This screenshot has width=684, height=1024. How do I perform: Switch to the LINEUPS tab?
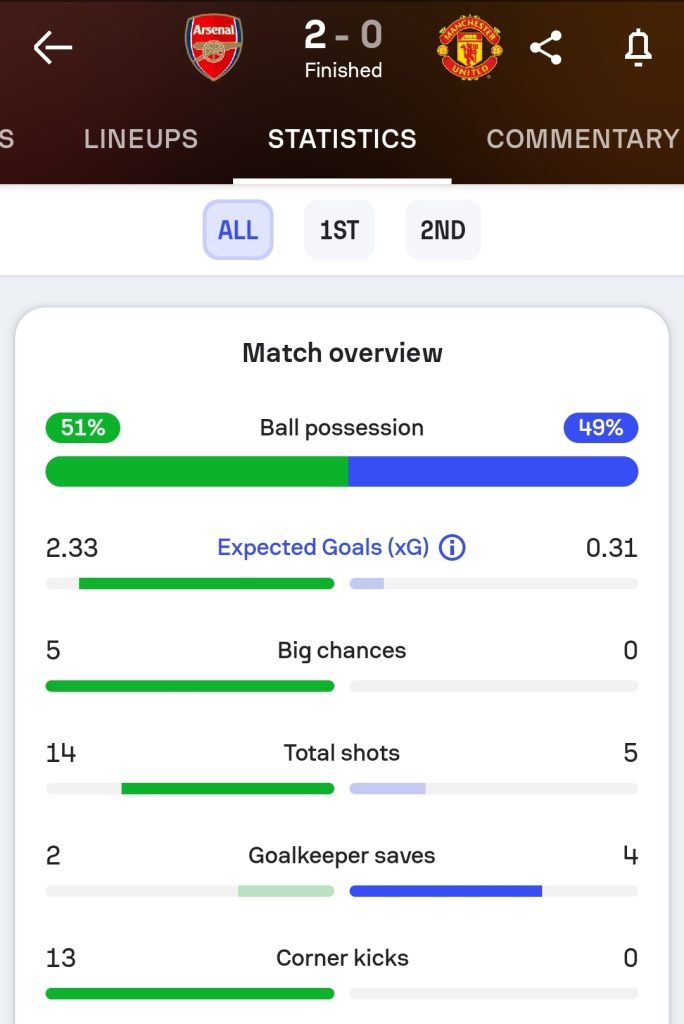140,139
